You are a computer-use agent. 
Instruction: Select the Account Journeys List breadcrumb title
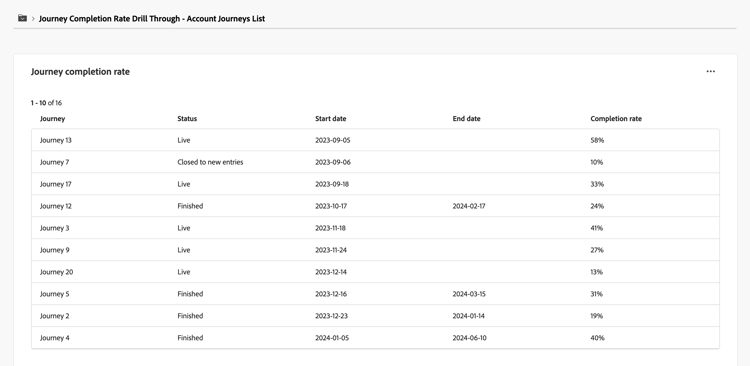pos(152,19)
